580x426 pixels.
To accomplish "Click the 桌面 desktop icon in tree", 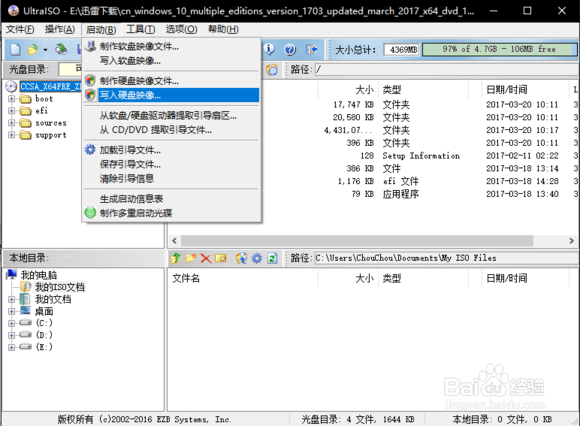I will (26, 311).
